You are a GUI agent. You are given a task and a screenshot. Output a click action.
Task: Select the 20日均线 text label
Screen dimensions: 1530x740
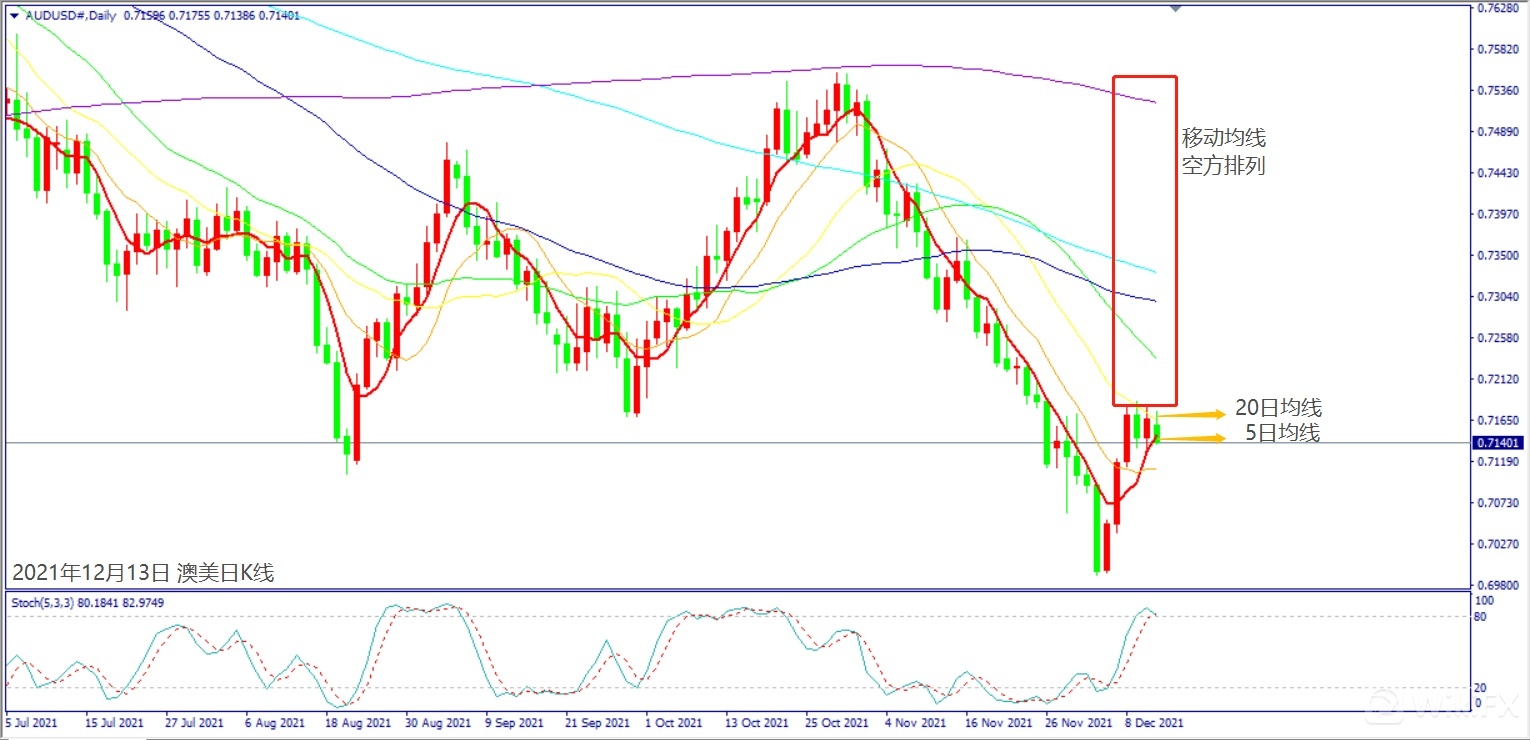point(1278,408)
